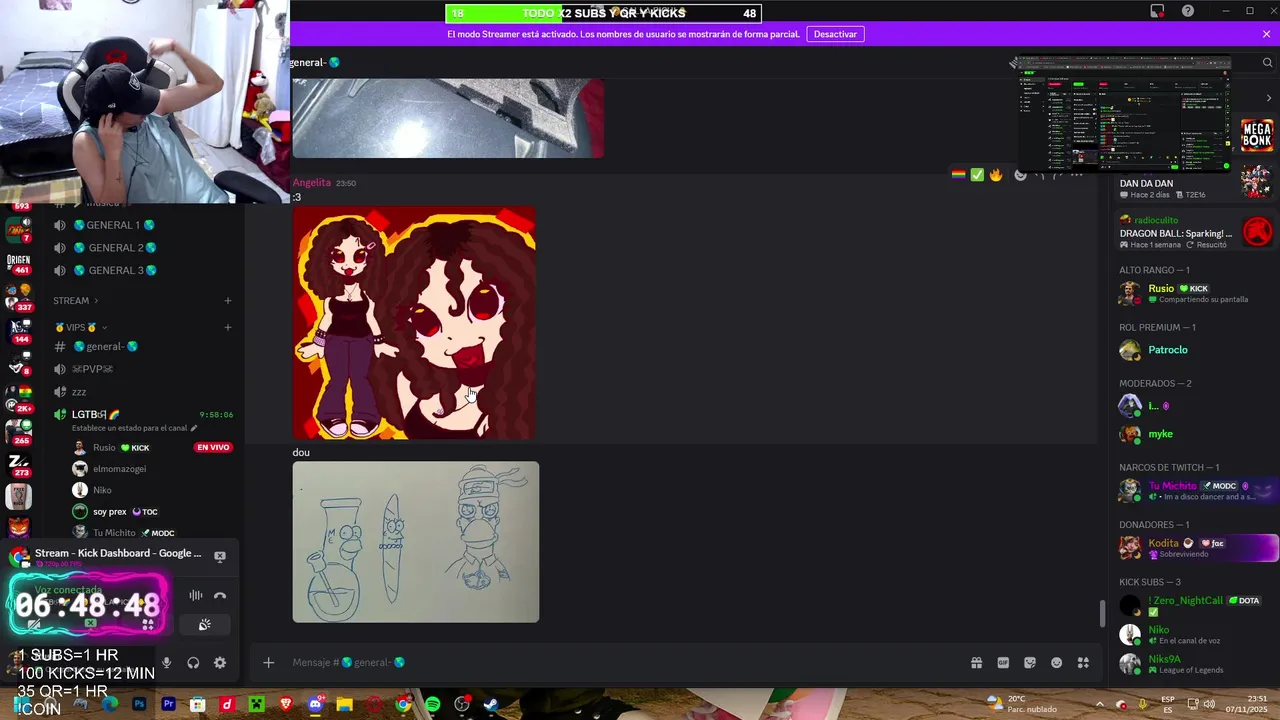Show hidden system tray icons
1280x720 pixels.
point(1099,704)
